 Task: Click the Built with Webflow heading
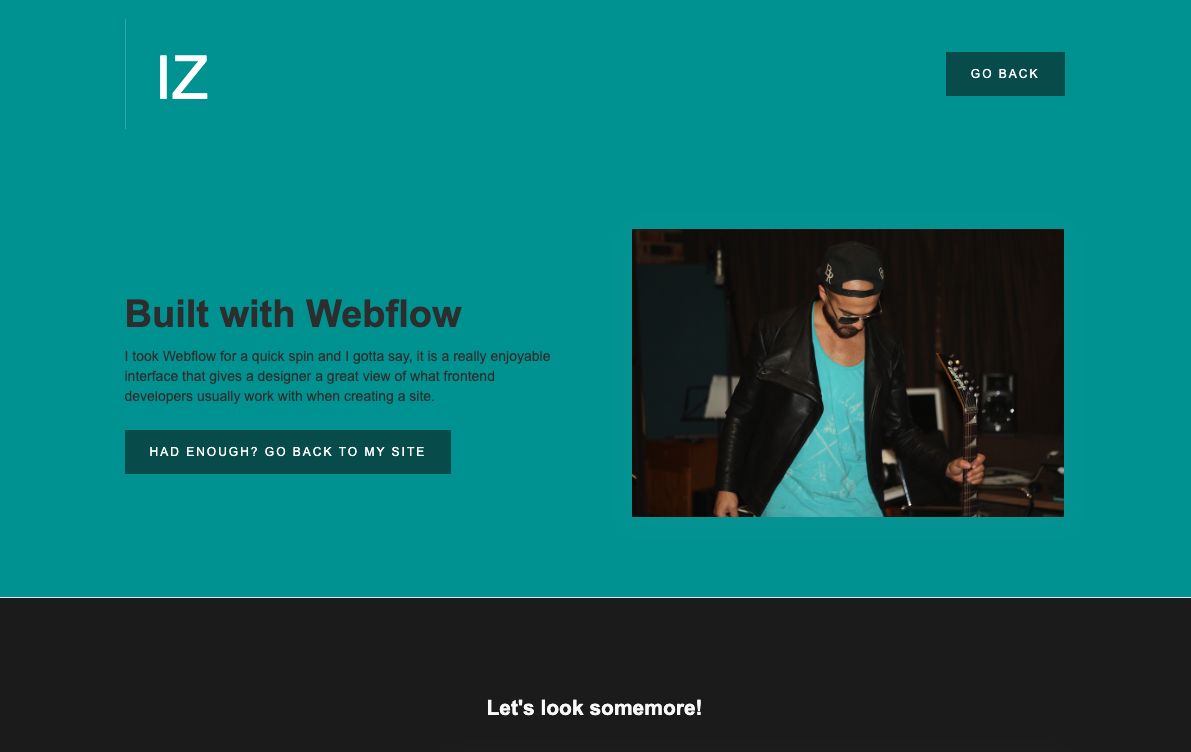[293, 314]
